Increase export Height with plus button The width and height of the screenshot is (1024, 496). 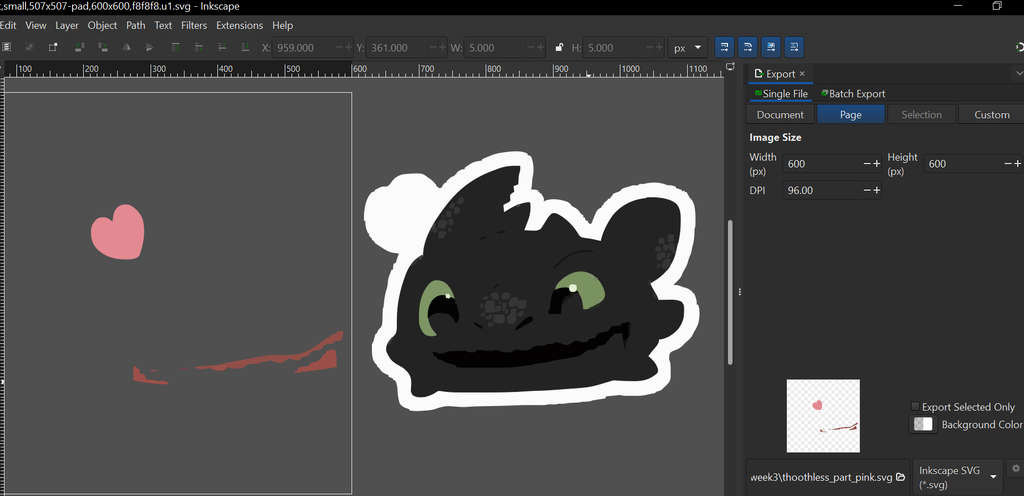click(1017, 164)
